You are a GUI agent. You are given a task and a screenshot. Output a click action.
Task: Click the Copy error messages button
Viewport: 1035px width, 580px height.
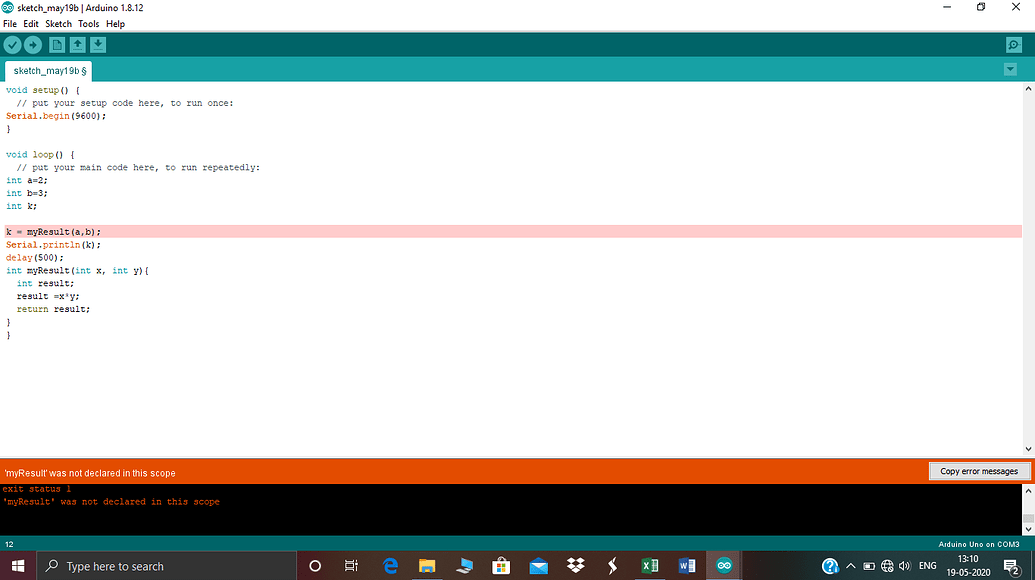coord(979,471)
